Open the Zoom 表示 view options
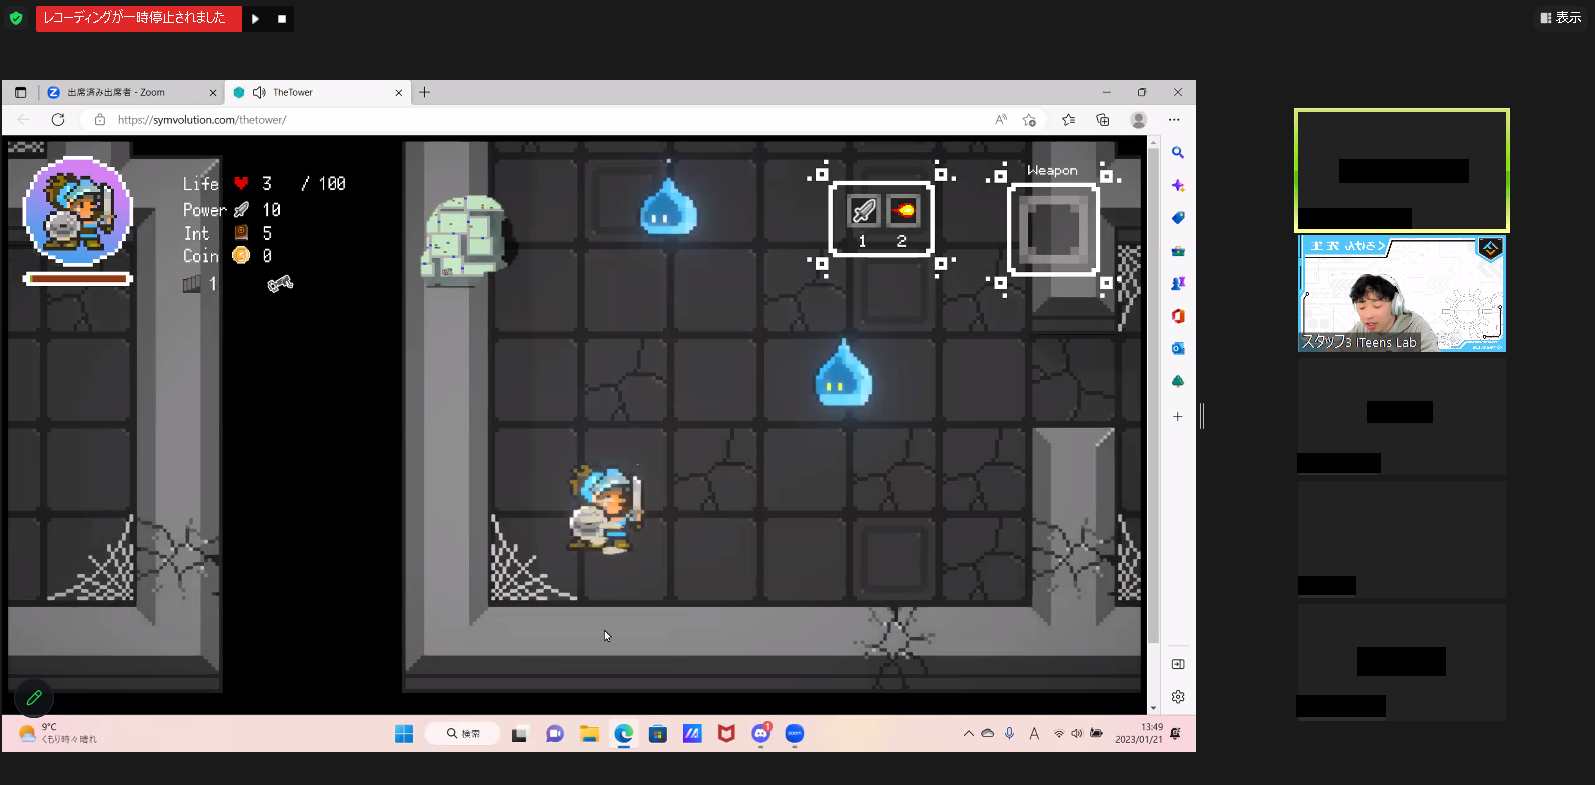This screenshot has width=1595, height=785. click(x=1561, y=18)
